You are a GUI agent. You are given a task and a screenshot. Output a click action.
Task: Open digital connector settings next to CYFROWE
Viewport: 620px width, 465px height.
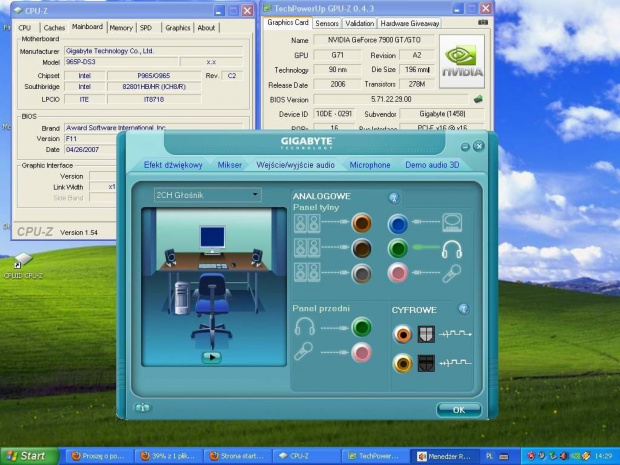point(464,309)
